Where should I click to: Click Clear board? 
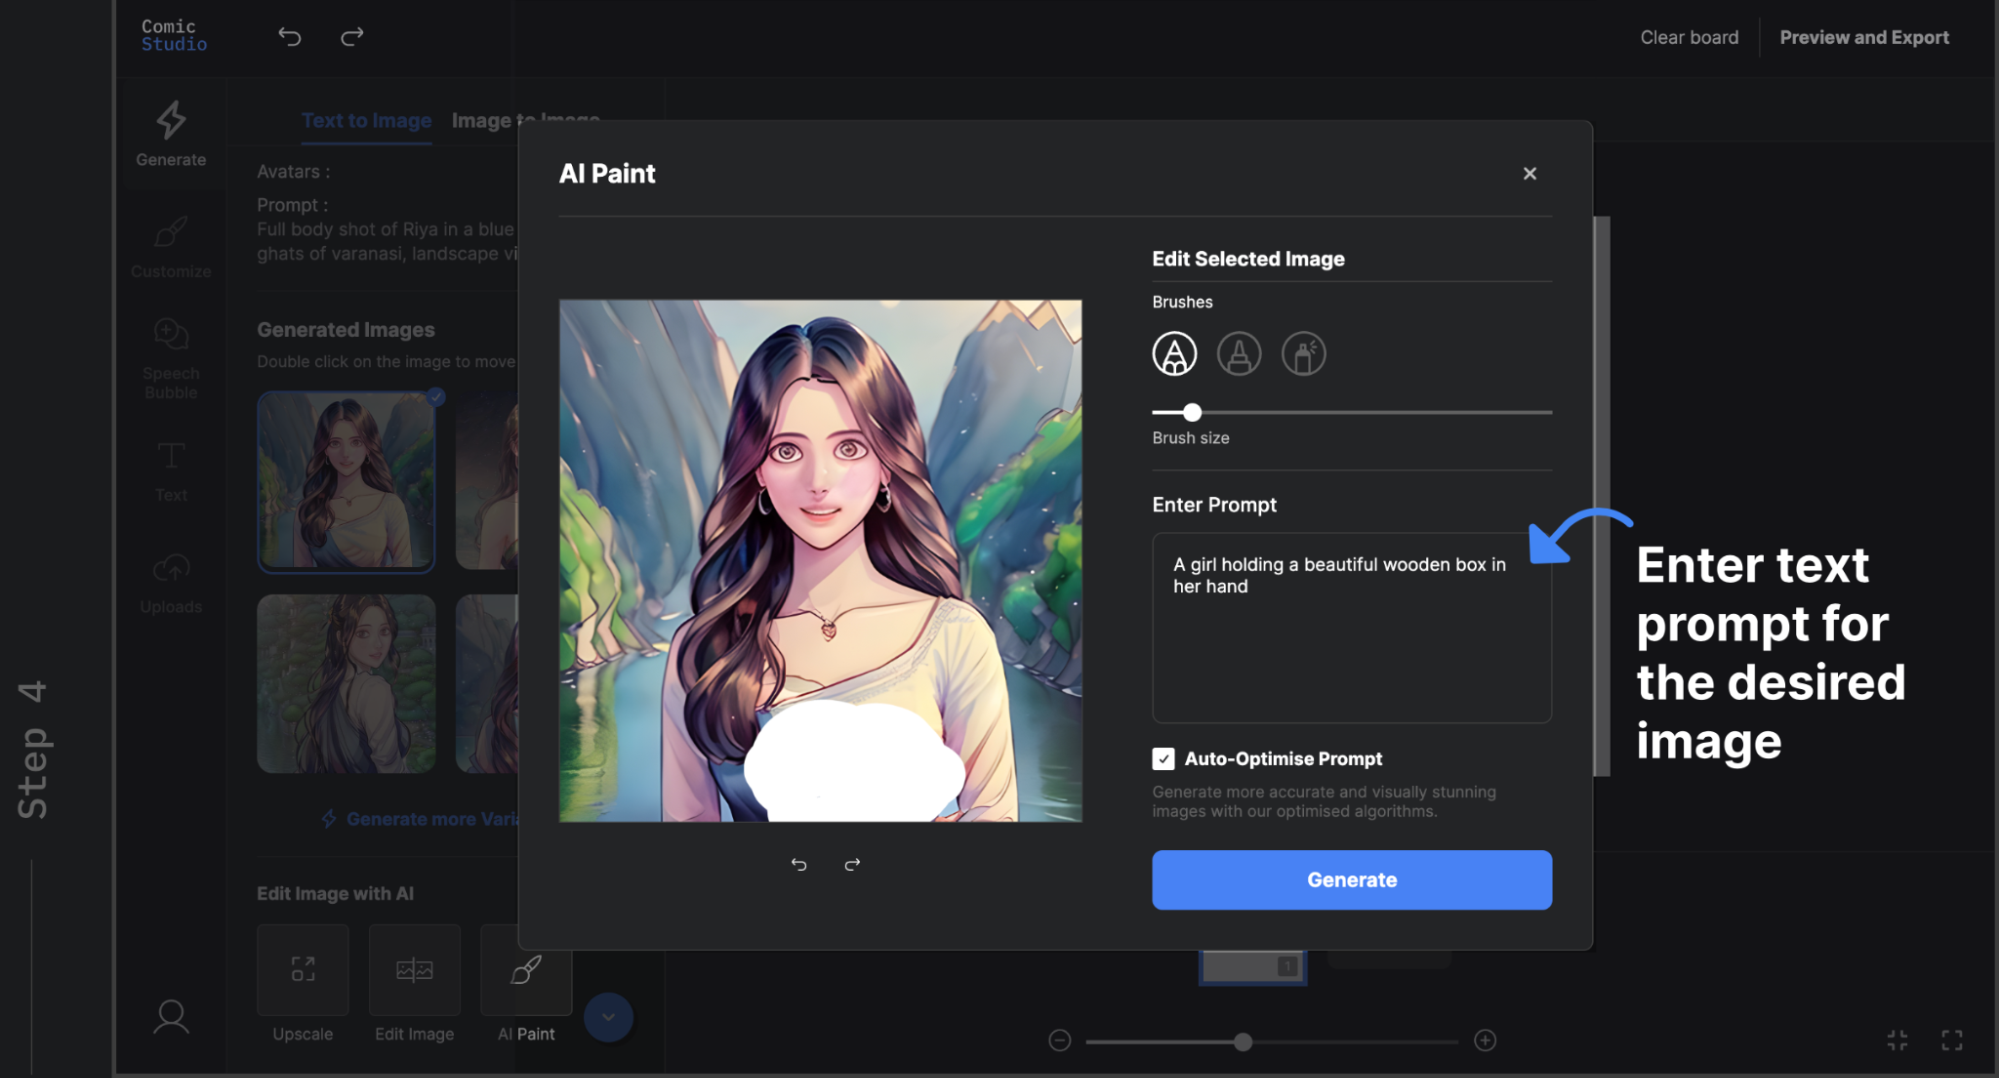pyautogui.click(x=1690, y=37)
